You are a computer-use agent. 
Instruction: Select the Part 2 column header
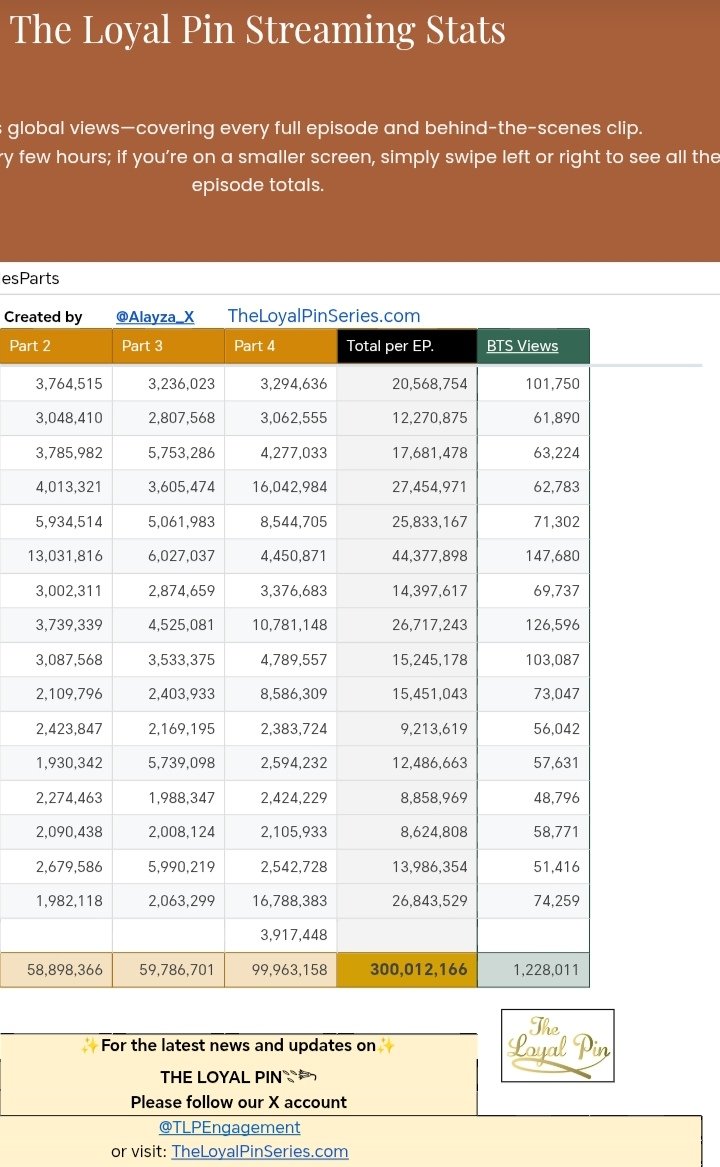[x=55, y=346]
